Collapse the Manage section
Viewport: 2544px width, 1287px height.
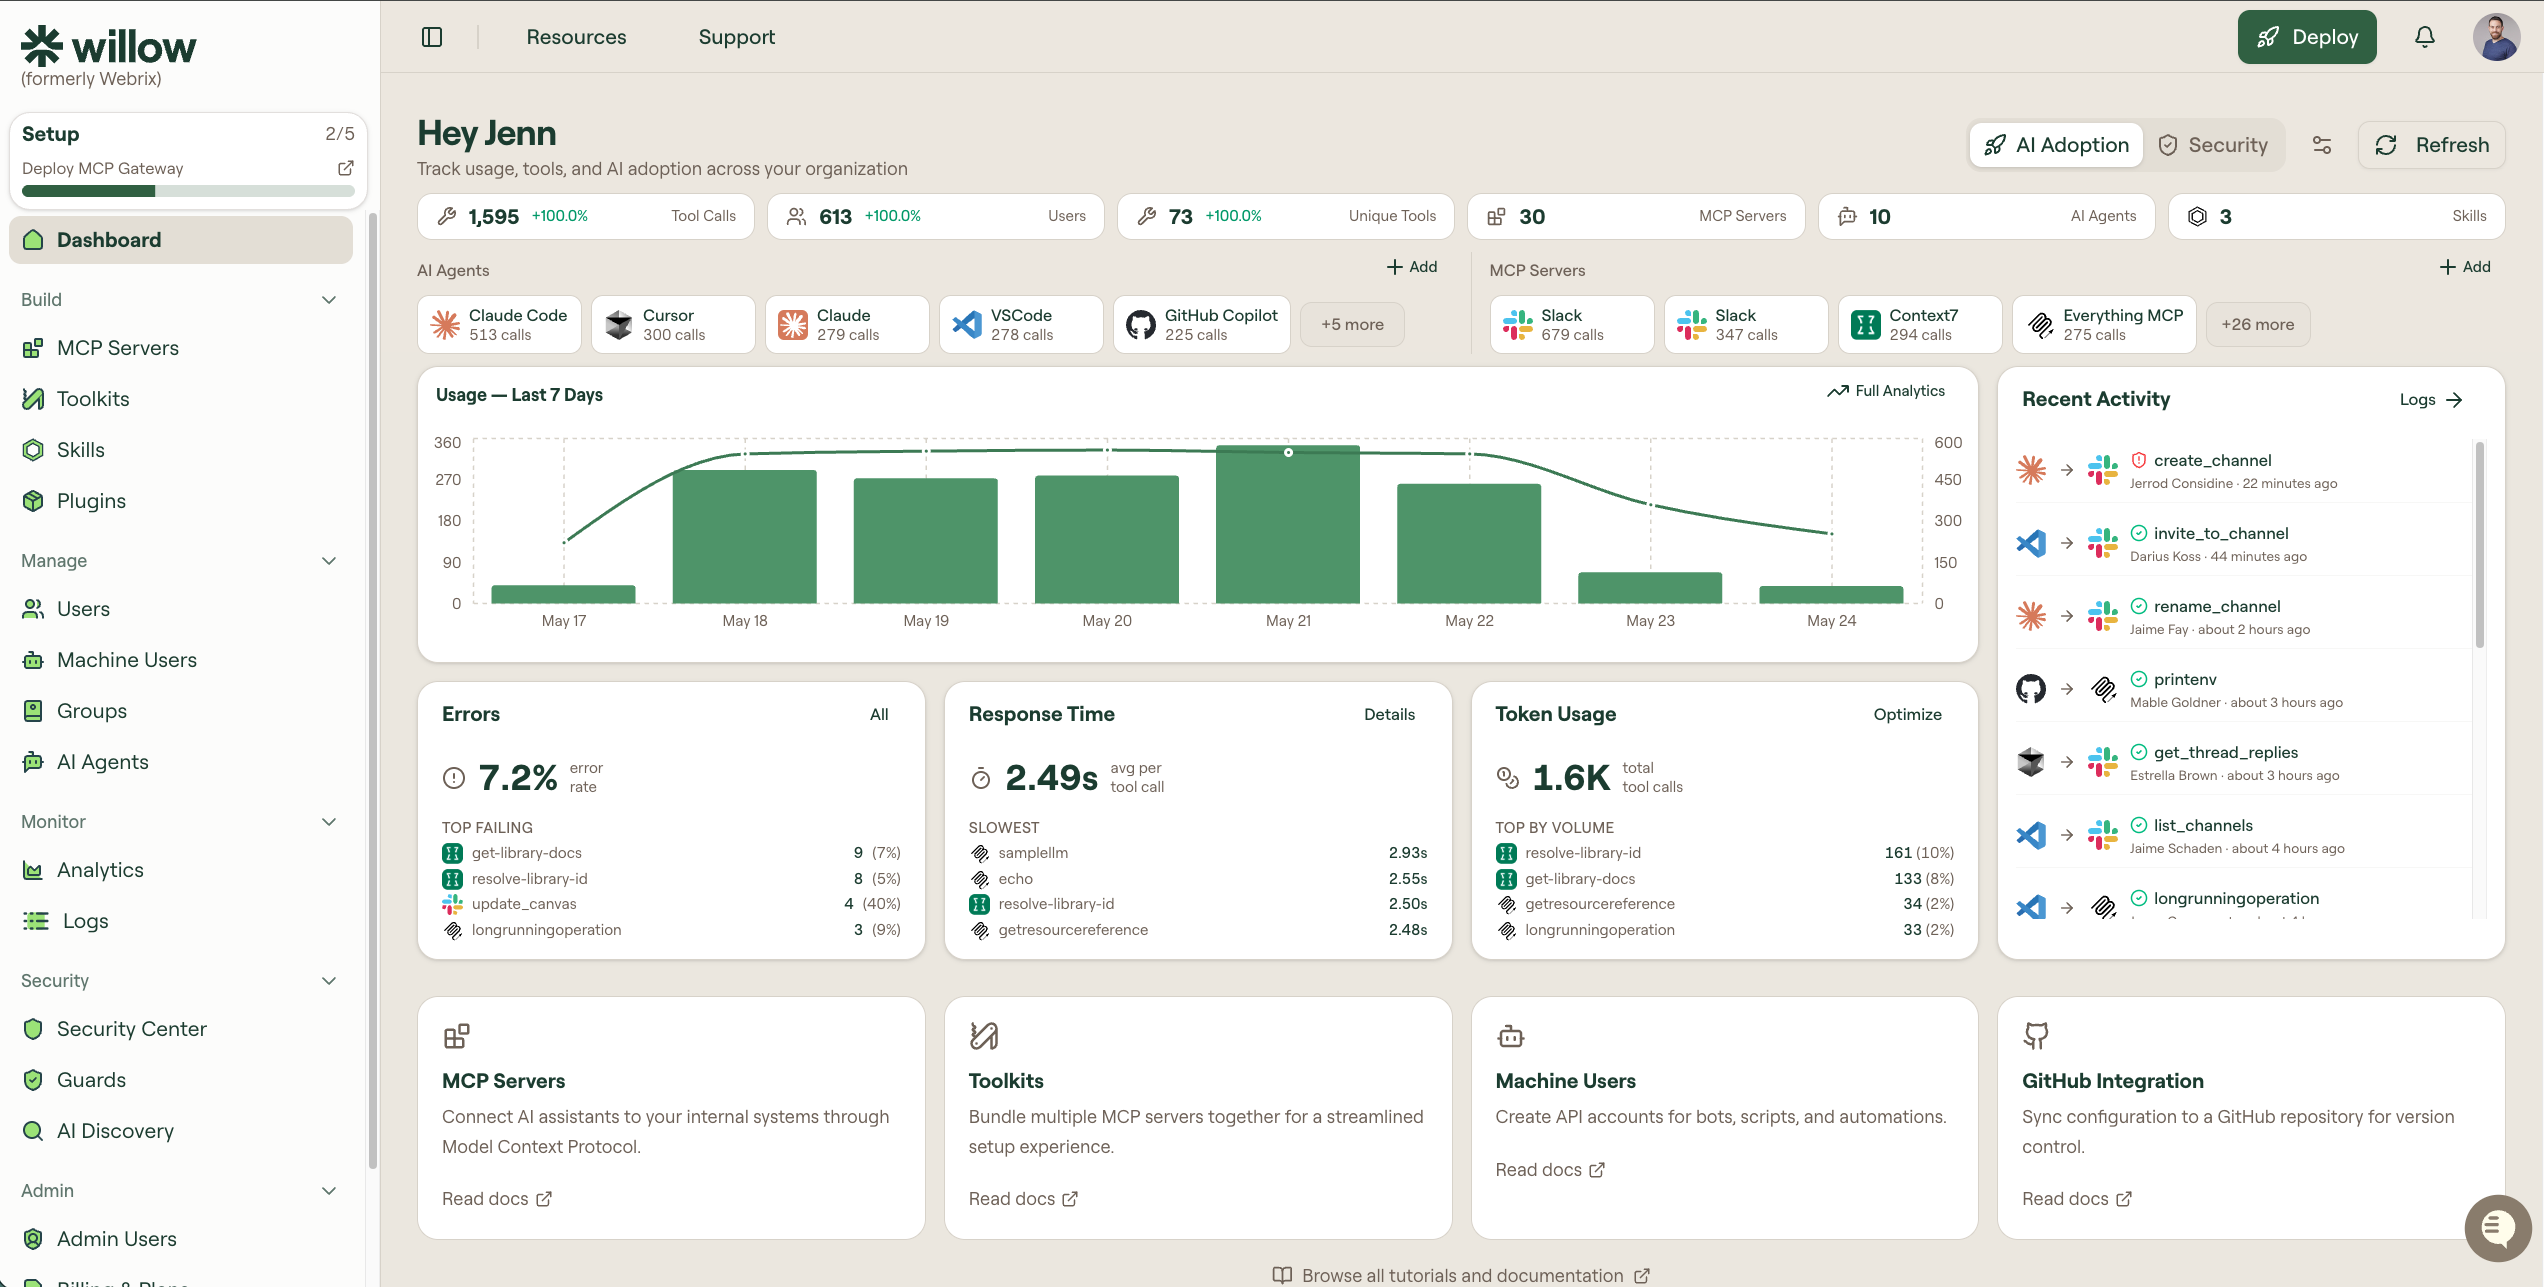pos(329,561)
